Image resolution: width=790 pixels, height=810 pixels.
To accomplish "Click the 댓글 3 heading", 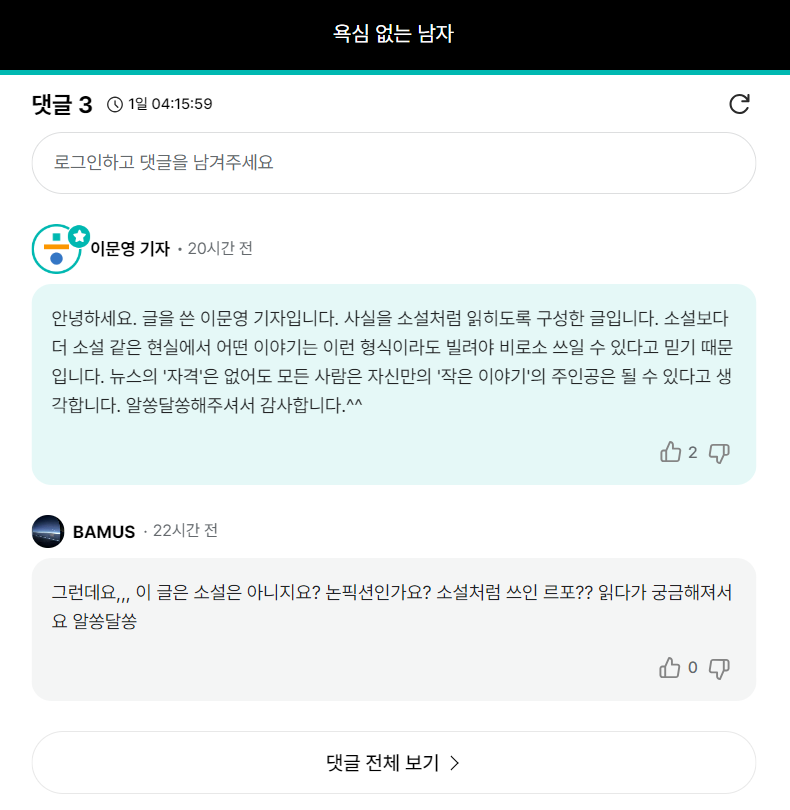I will pos(62,104).
